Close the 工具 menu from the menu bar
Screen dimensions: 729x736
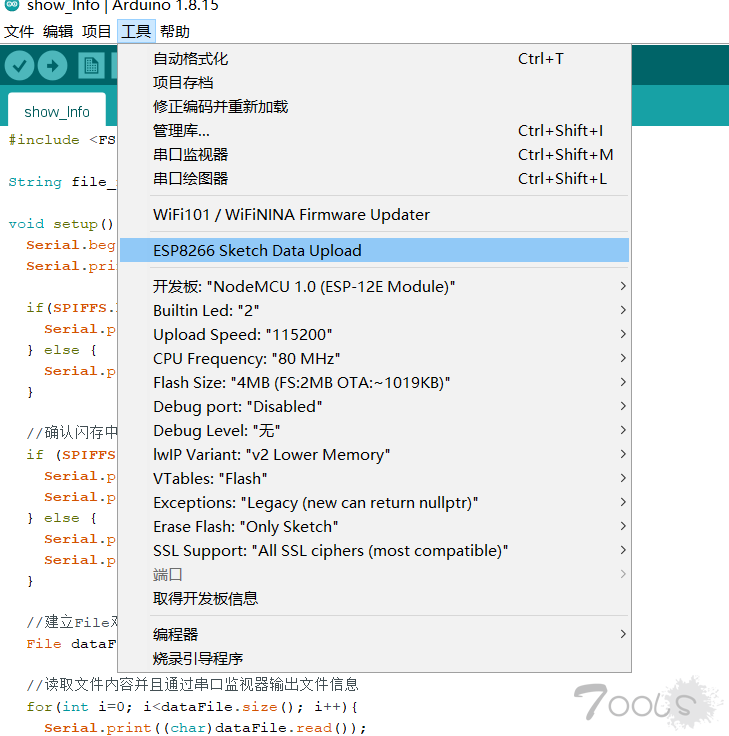click(x=136, y=31)
